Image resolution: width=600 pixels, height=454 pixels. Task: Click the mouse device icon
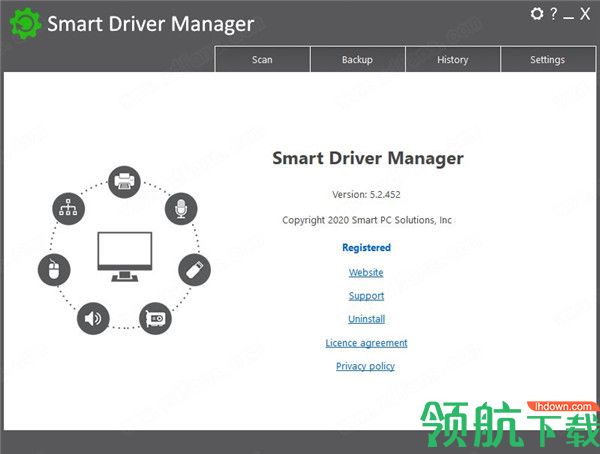54,269
